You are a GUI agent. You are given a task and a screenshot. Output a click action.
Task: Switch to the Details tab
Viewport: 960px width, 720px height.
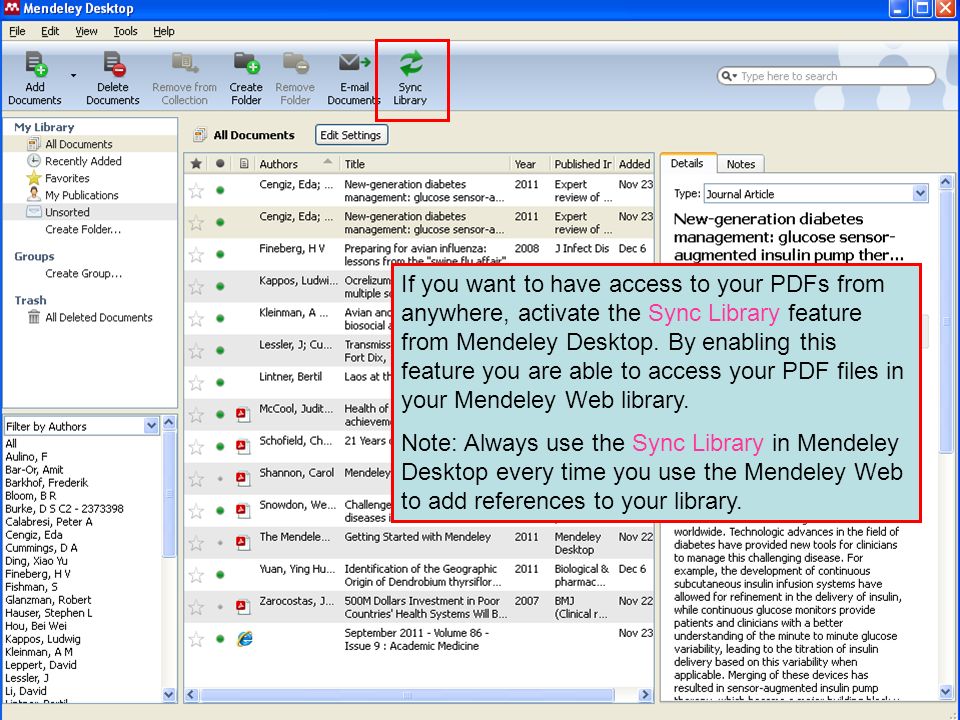coord(687,163)
